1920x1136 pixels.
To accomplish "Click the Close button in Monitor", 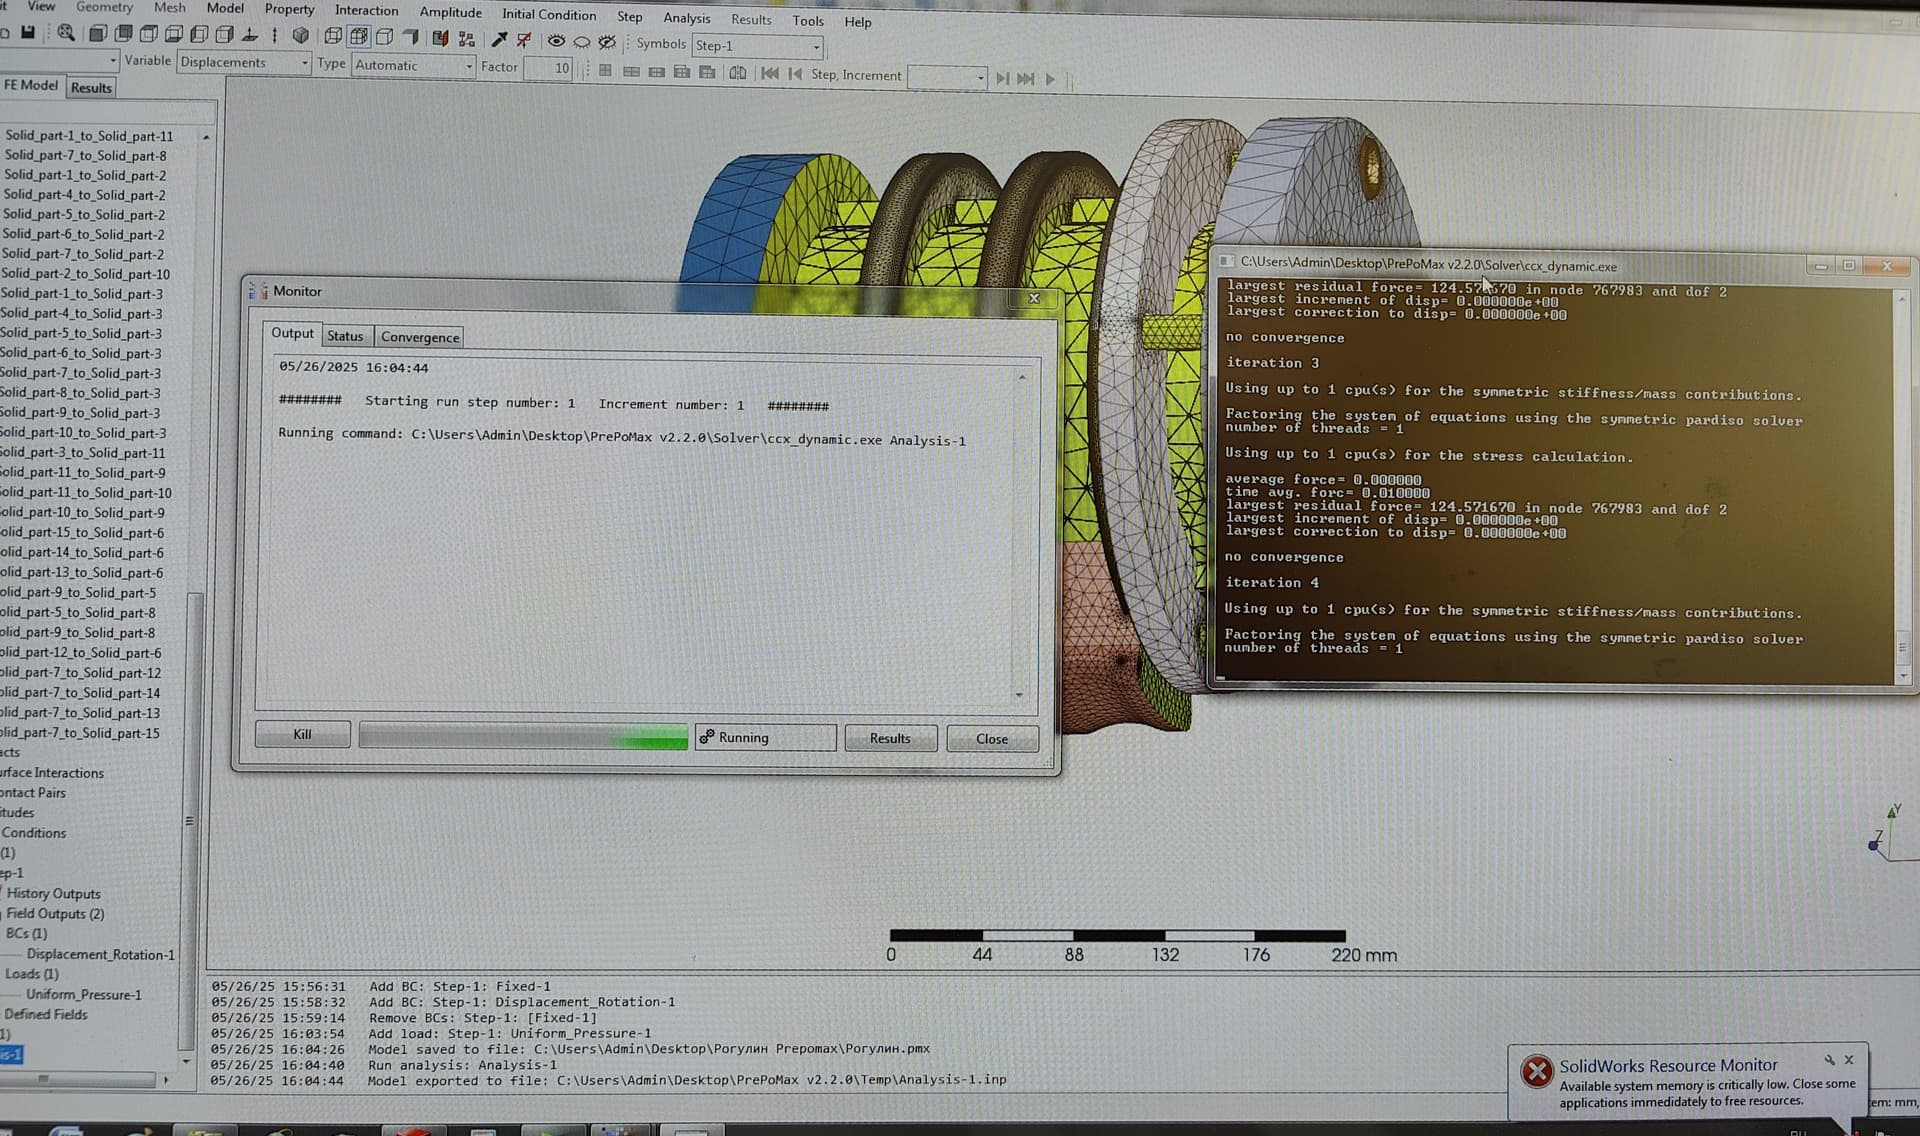I will coord(992,739).
